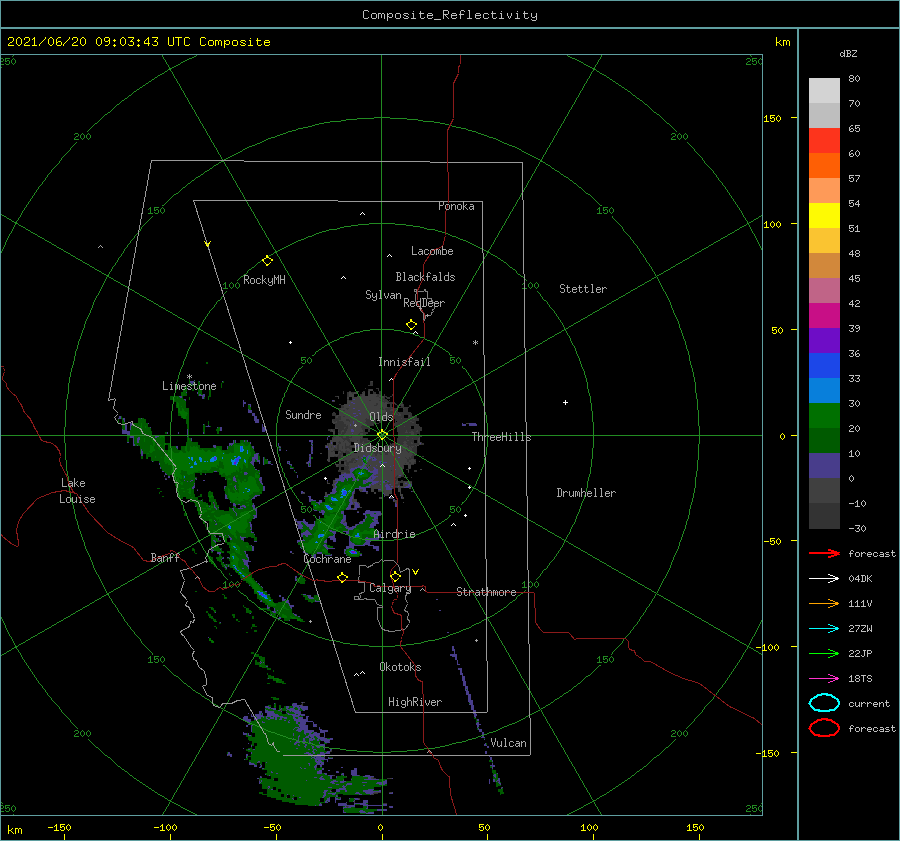Click the orange 111V arrow icon

click(824, 603)
